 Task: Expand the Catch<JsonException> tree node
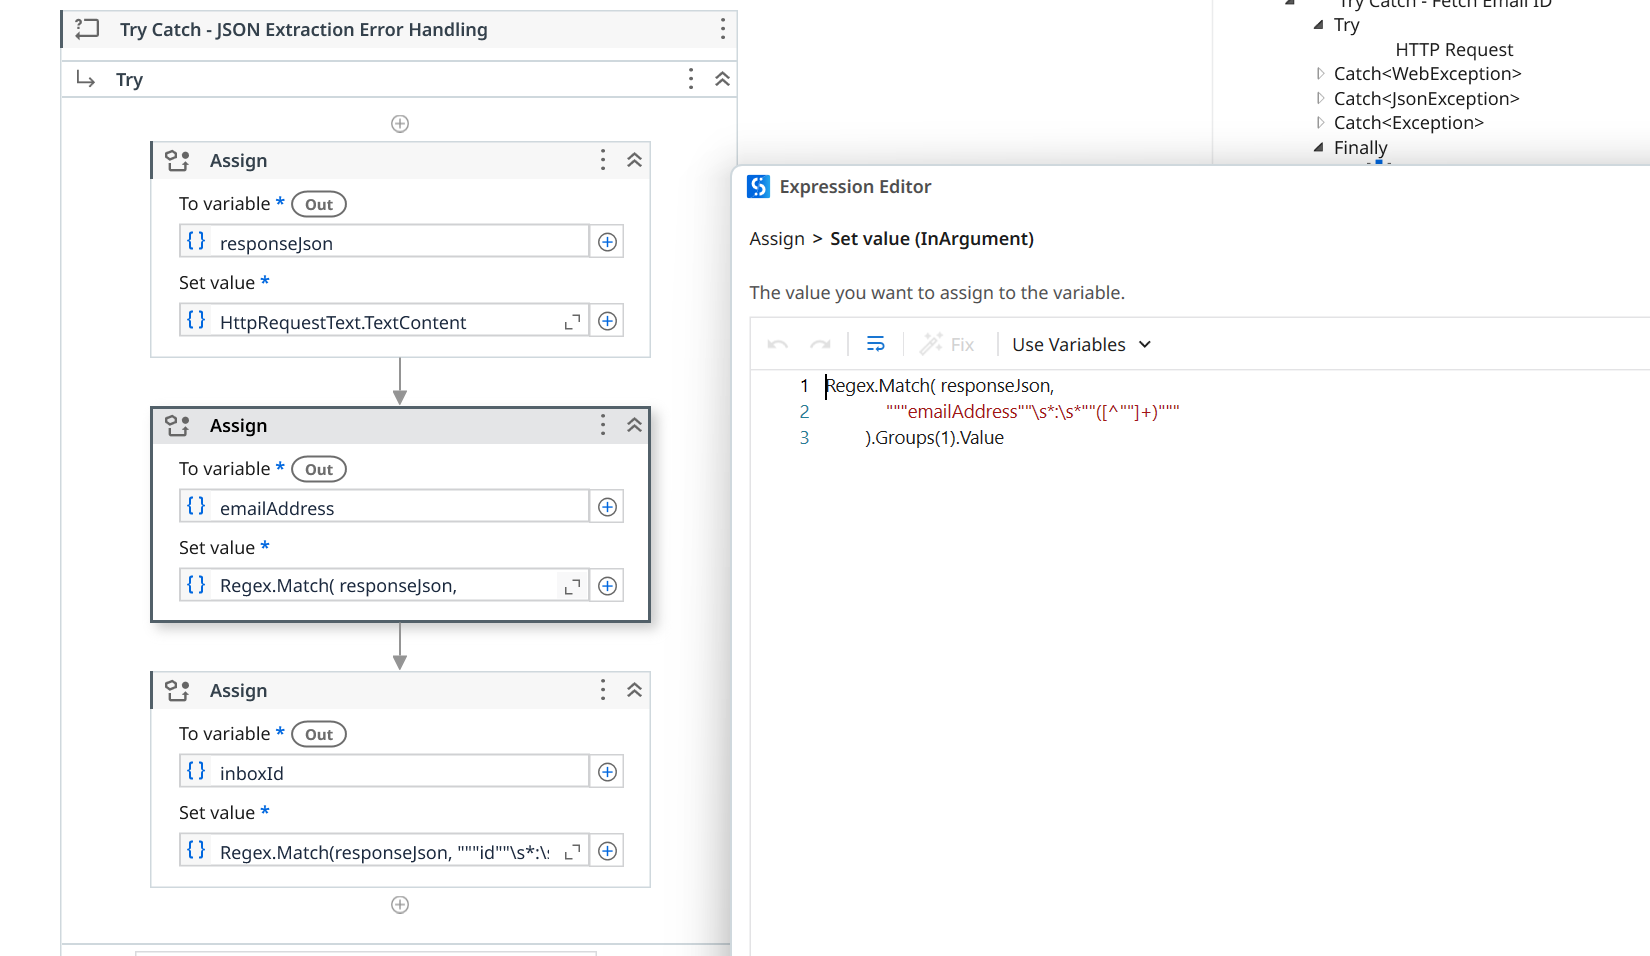(x=1320, y=98)
